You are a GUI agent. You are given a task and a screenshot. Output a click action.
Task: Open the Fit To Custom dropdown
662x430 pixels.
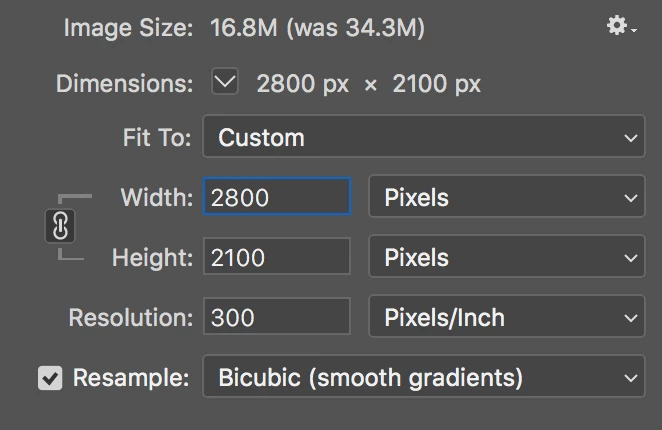point(424,136)
